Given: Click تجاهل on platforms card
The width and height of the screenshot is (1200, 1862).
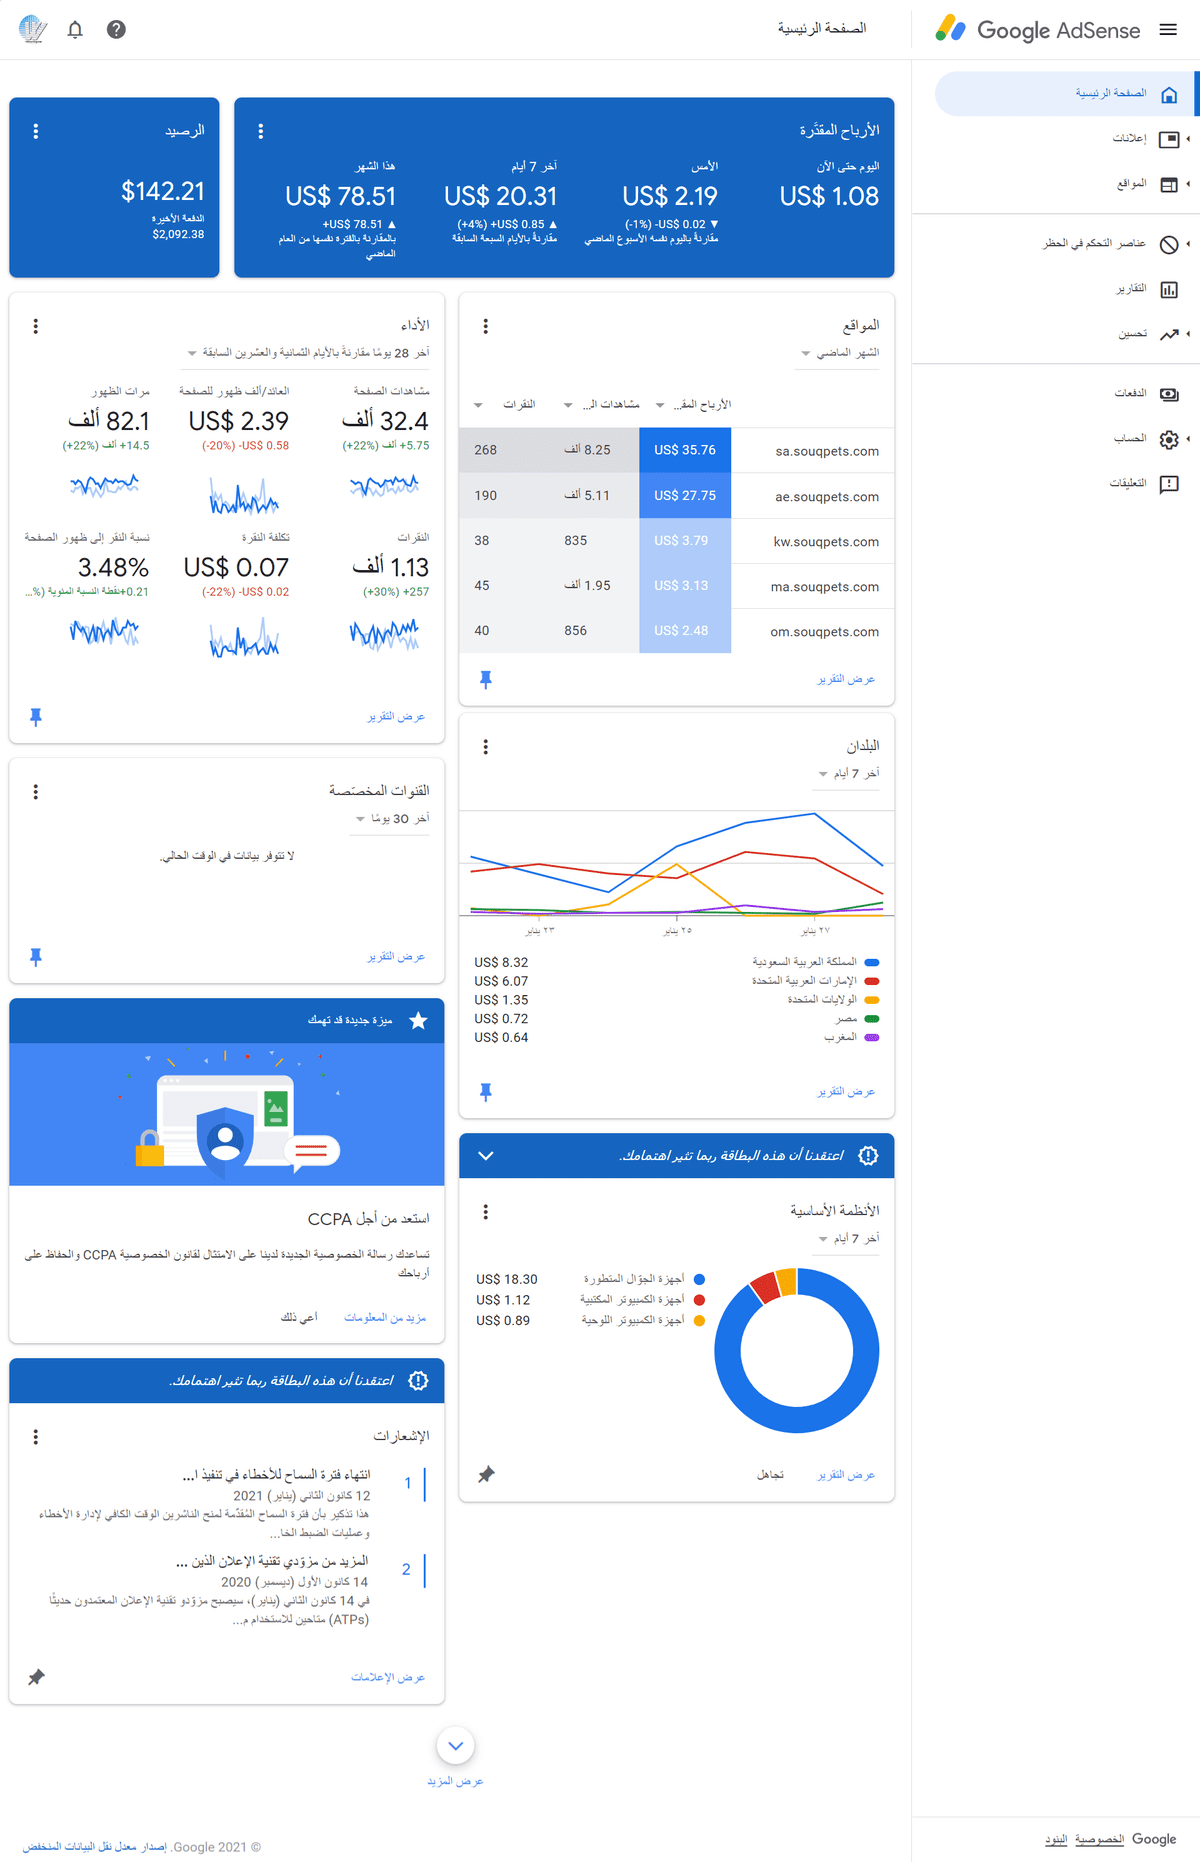Looking at the screenshot, I should 770,1475.
